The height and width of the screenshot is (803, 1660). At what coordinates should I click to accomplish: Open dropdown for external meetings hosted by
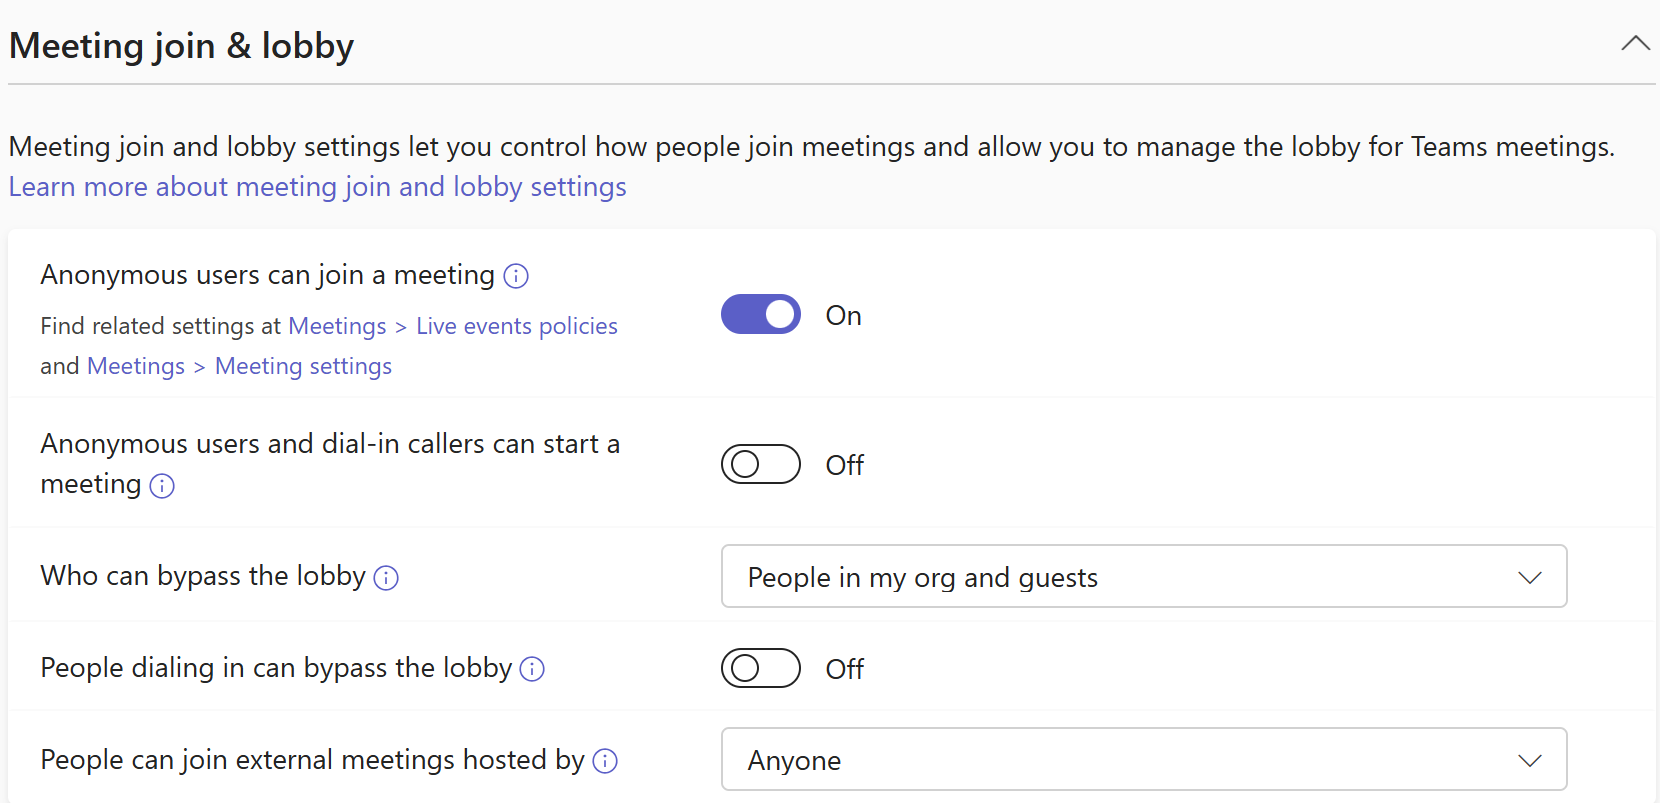[1144, 759]
